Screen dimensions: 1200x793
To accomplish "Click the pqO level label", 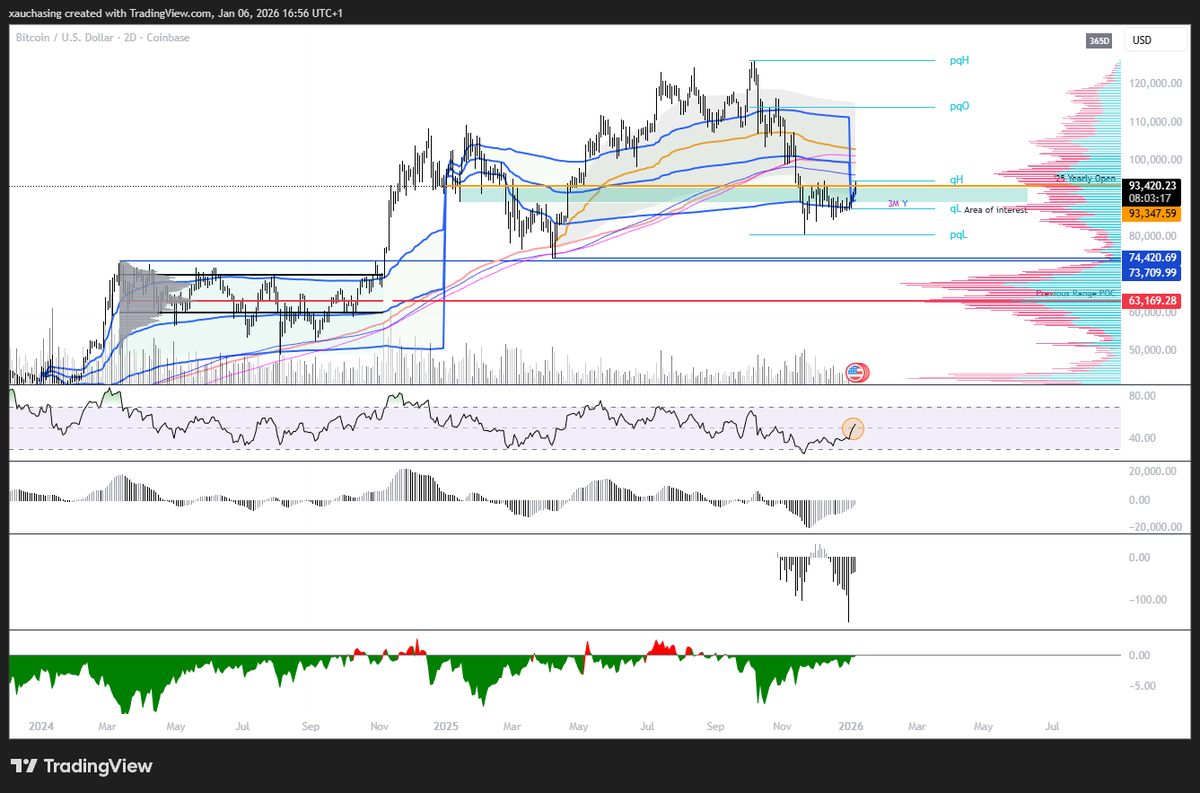I will [959, 106].
